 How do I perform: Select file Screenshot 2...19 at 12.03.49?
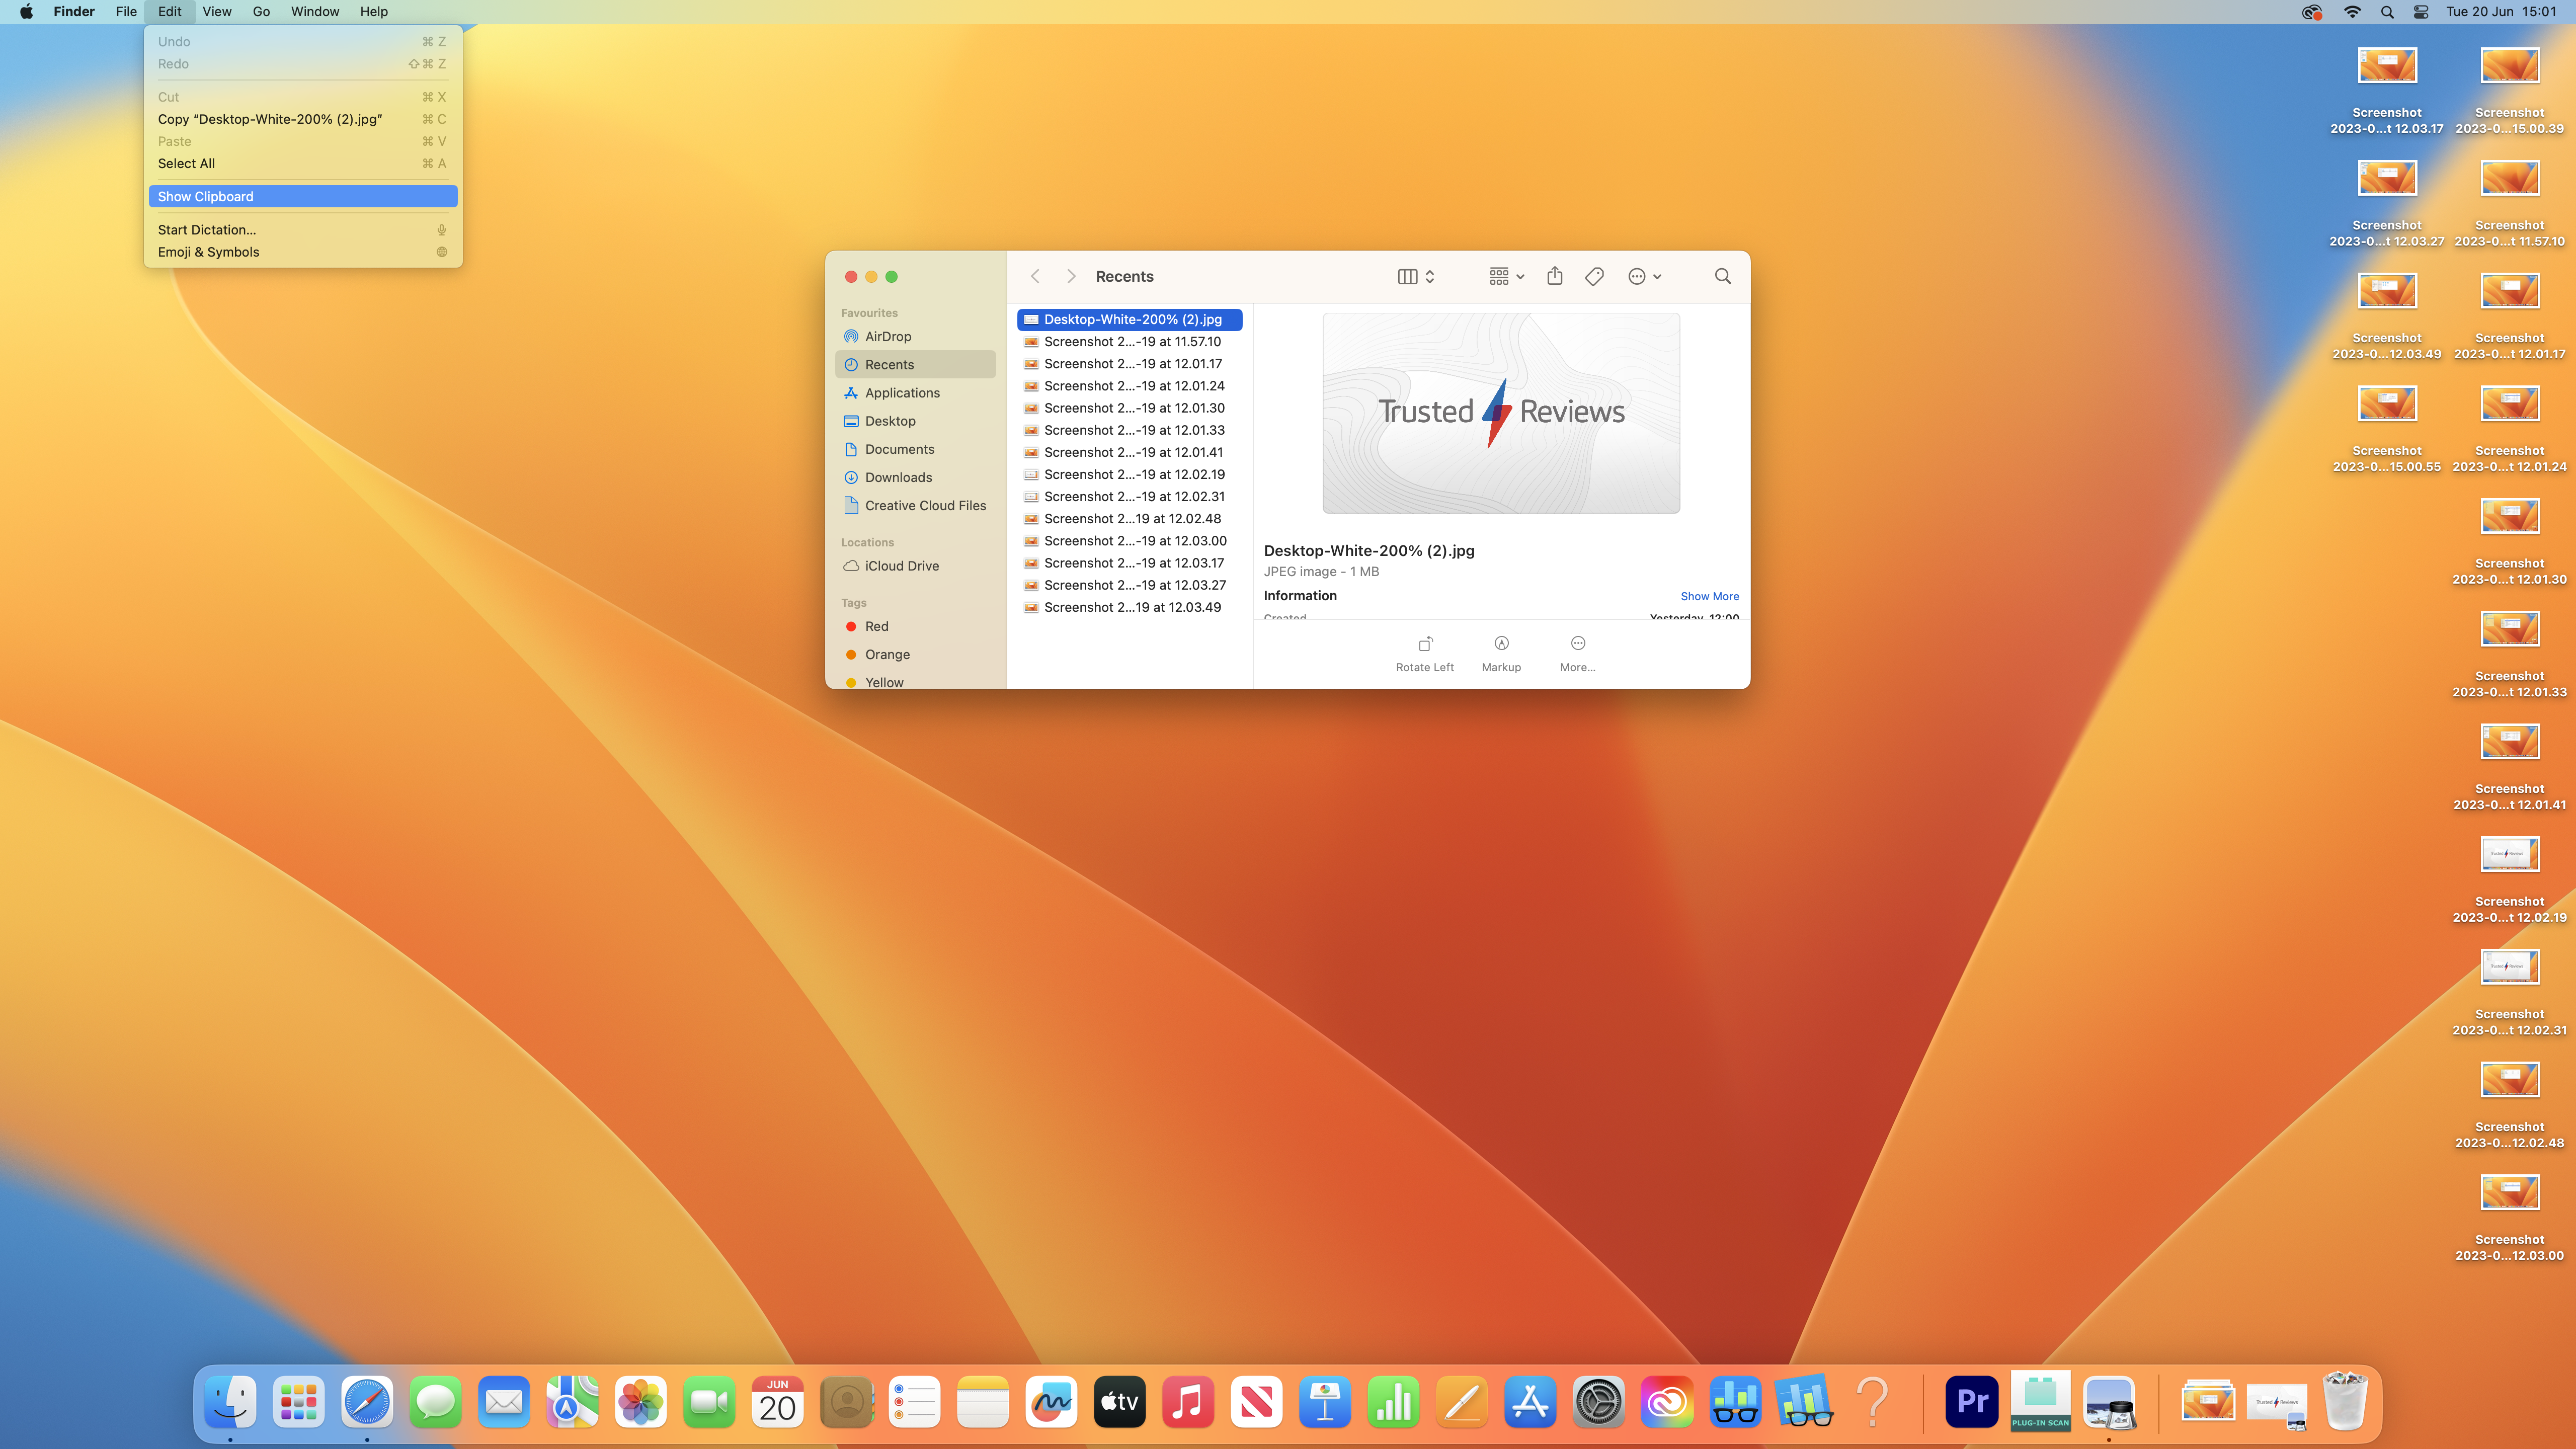tap(1129, 607)
